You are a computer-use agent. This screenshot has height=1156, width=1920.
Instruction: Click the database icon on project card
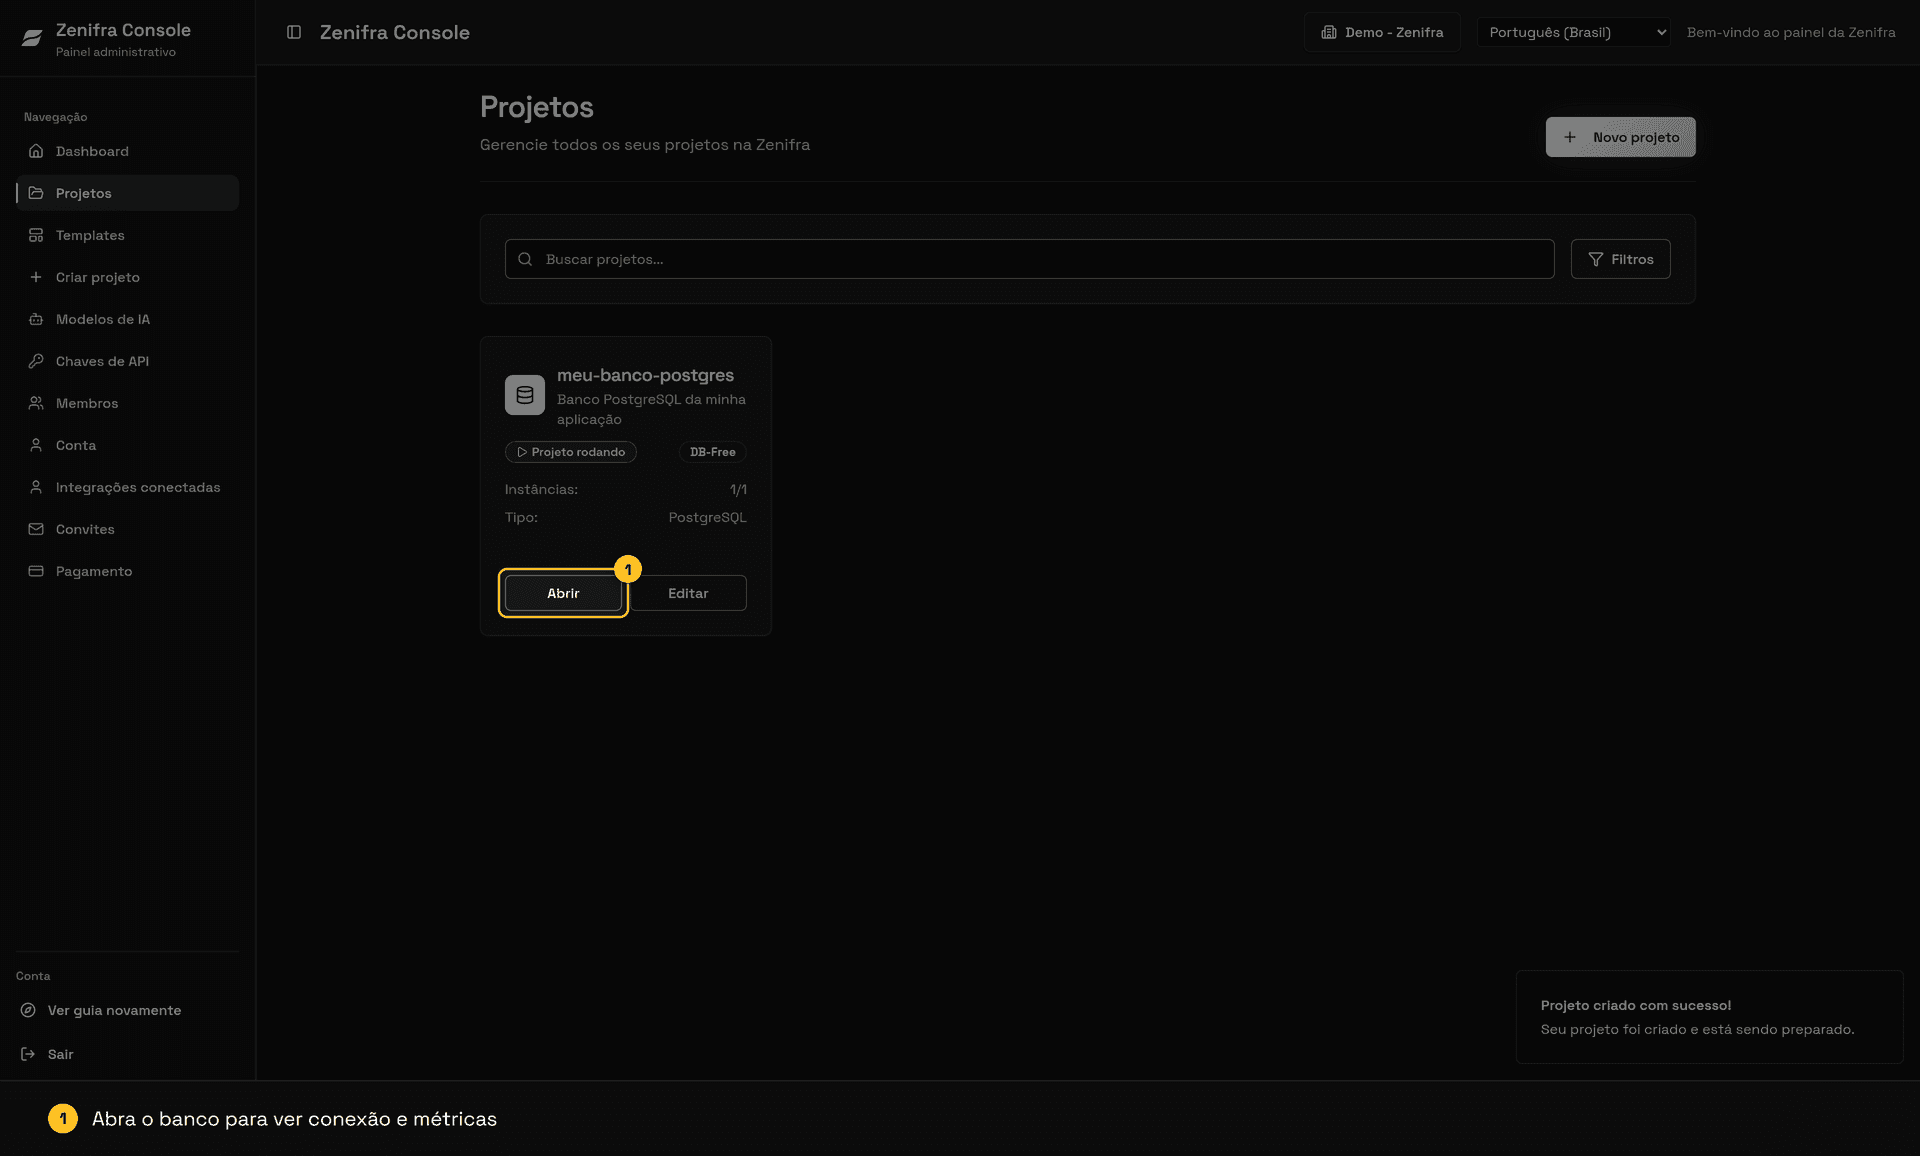click(x=525, y=395)
